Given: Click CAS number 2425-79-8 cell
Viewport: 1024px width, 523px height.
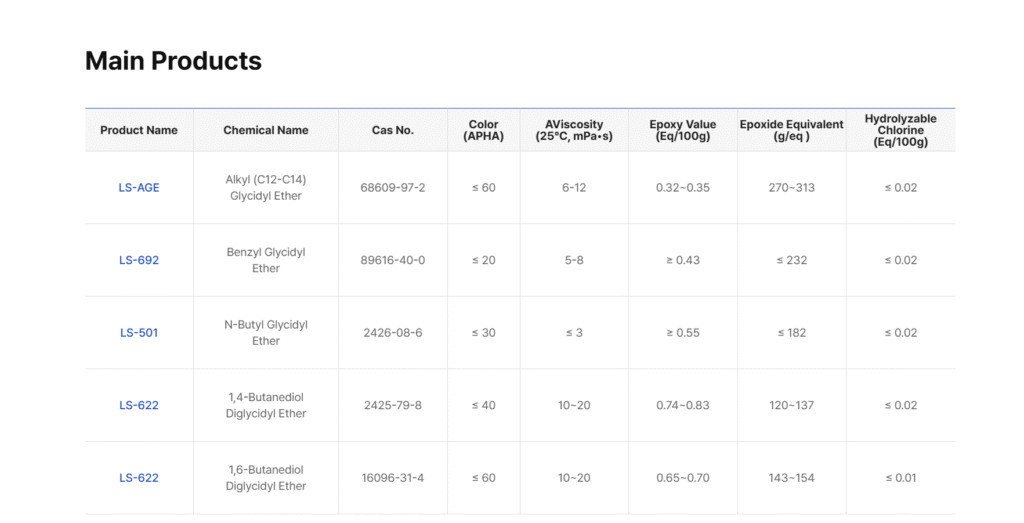Looking at the screenshot, I should (393, 405).
